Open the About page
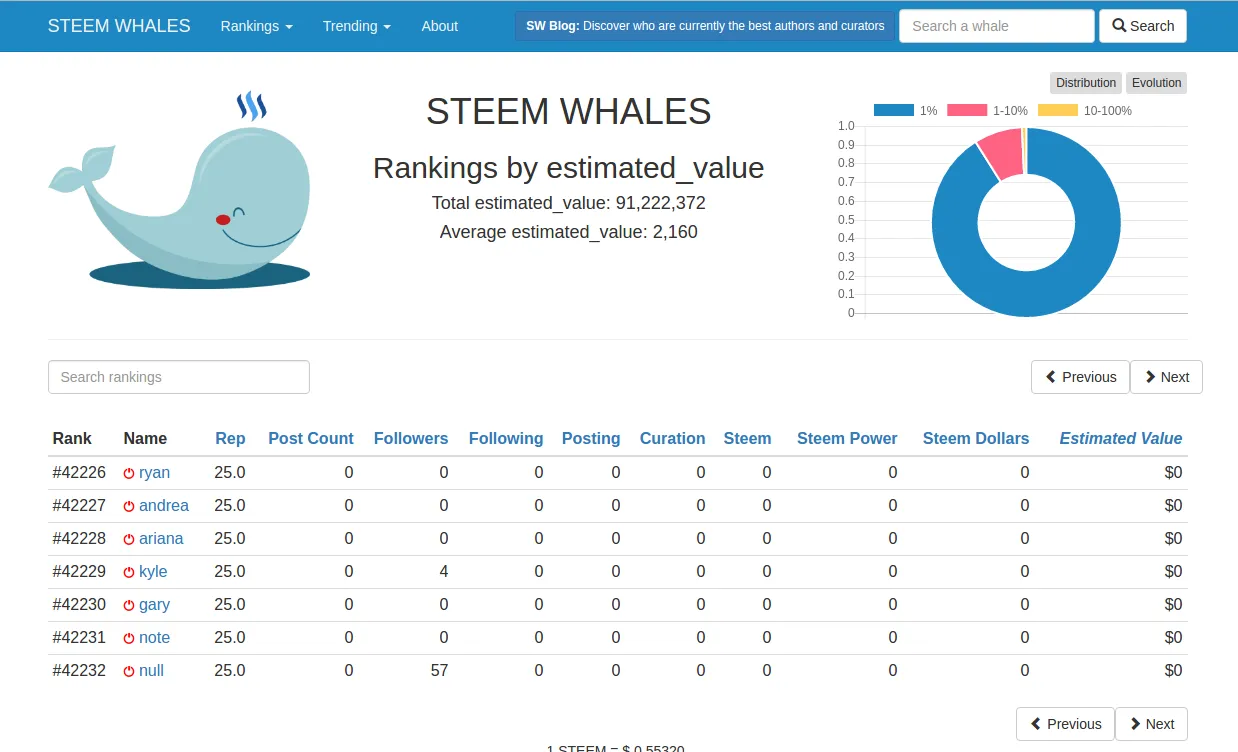 tap(439, 26)
